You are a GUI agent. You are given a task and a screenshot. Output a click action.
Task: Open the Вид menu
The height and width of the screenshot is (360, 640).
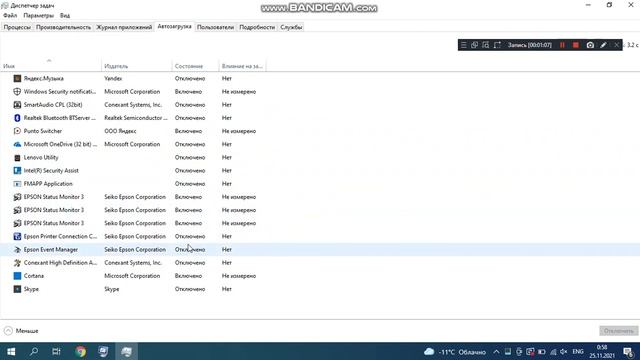tap(65, 16)
